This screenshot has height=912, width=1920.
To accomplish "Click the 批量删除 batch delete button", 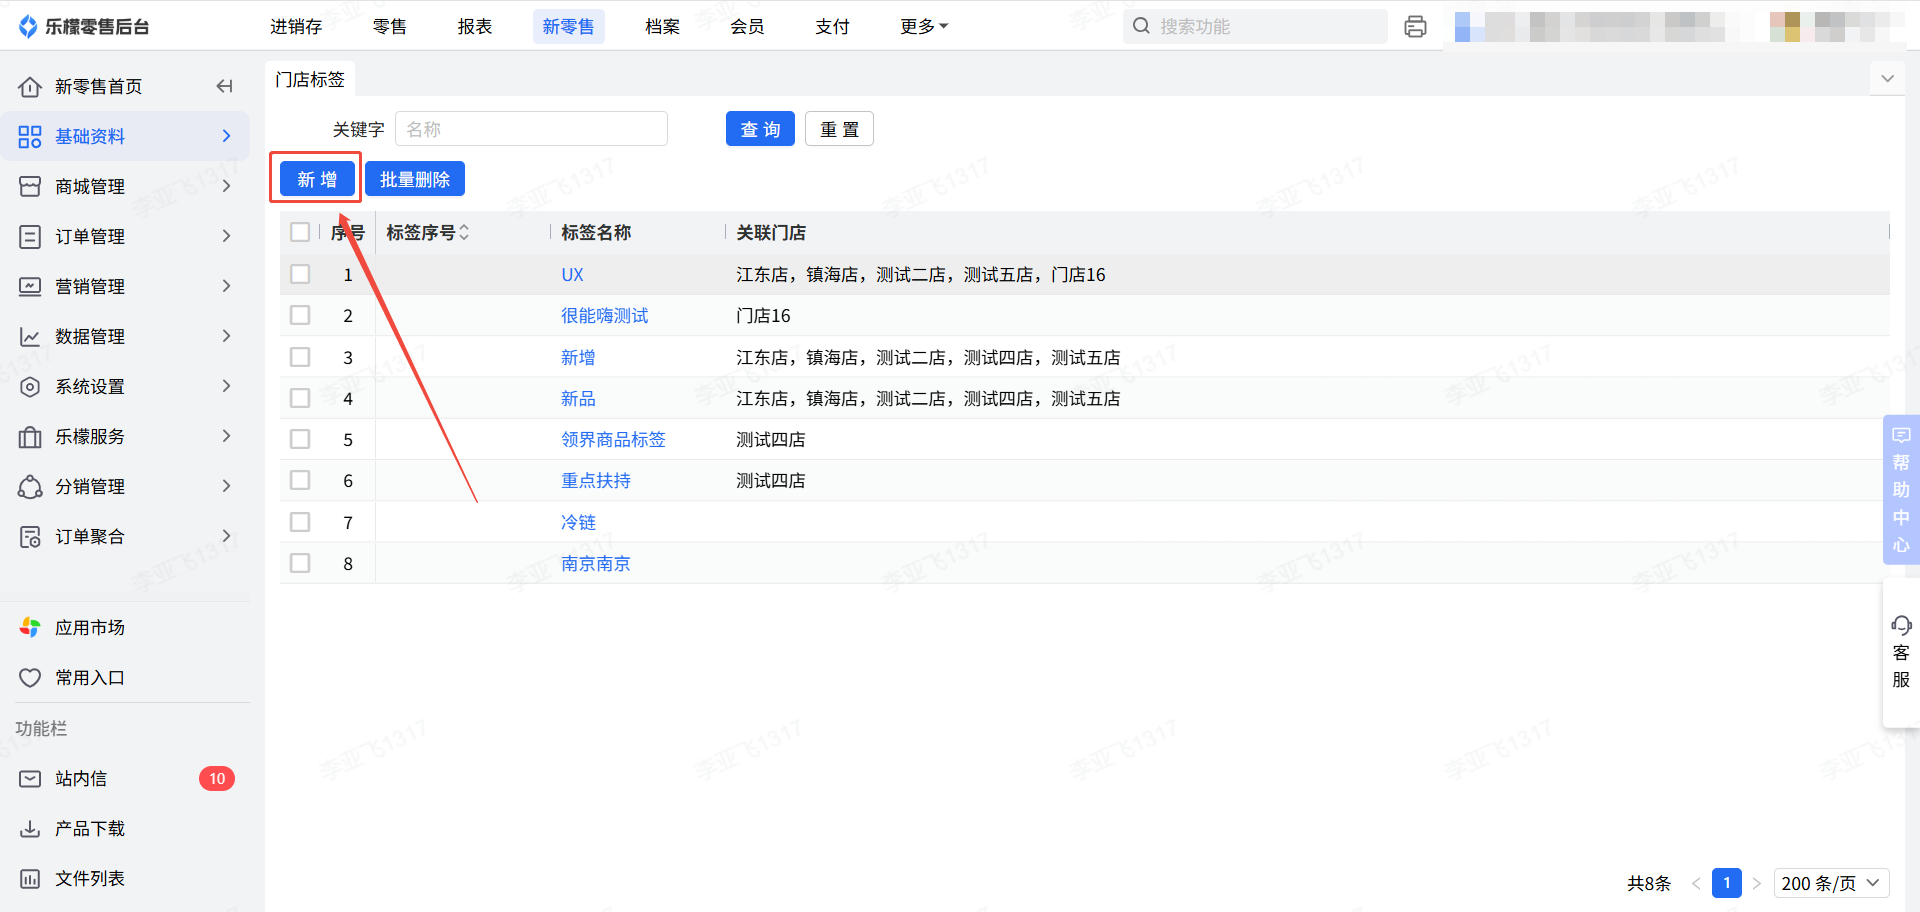I will pos(415,179).
